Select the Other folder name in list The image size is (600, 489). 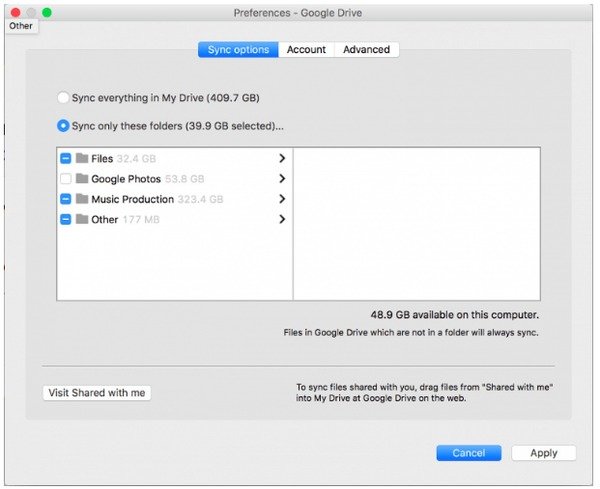pos(105,220)
